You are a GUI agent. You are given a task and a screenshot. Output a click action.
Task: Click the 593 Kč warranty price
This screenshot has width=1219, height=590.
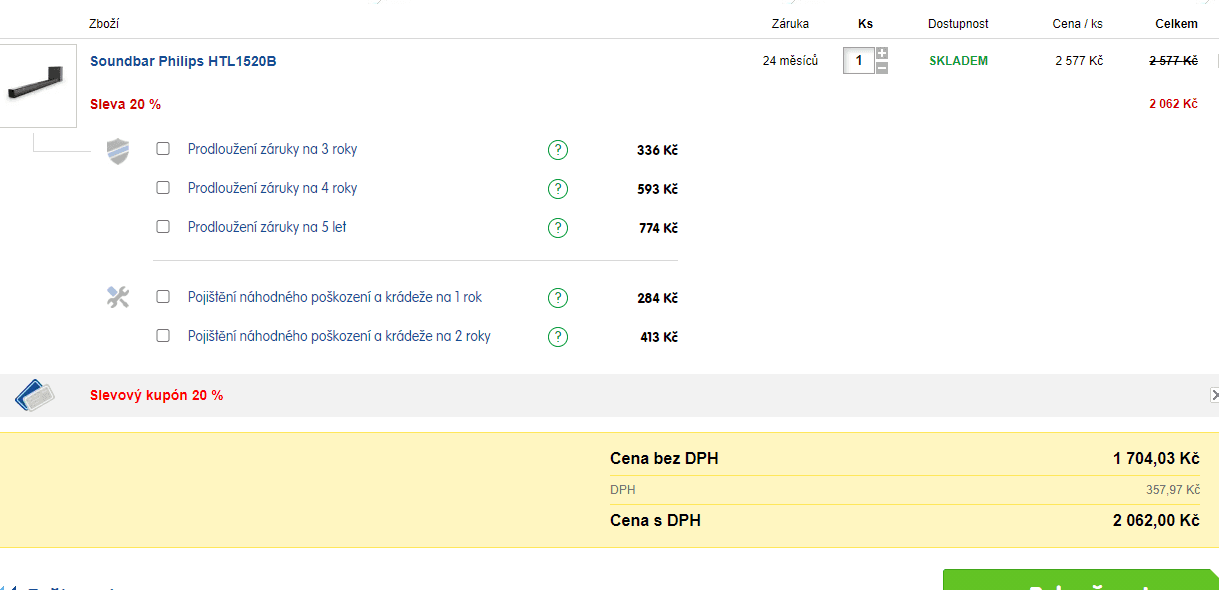pyautogui.click(x=657, y=190)
